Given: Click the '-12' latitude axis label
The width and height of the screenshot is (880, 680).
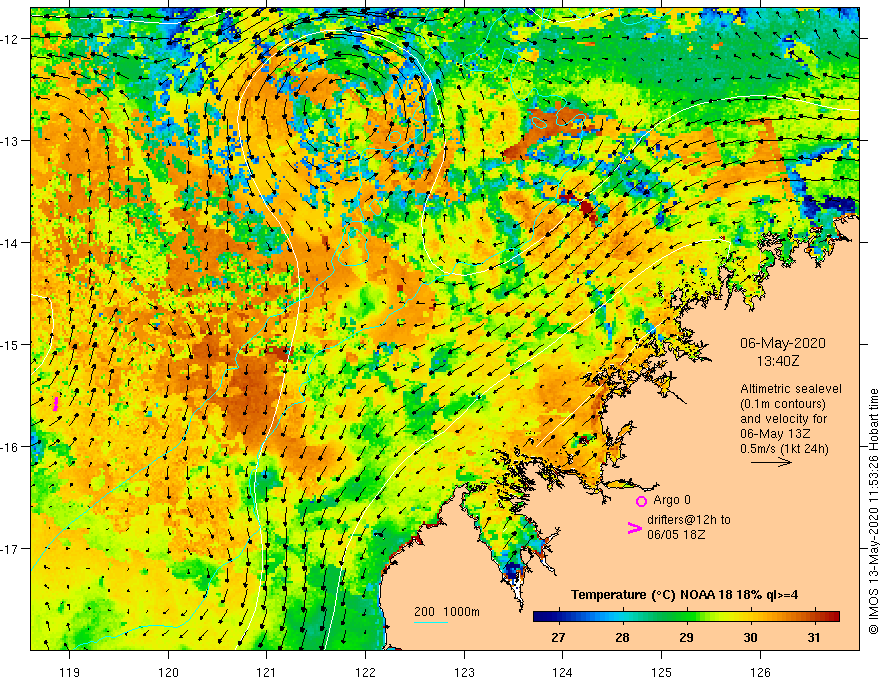Looking at the screenshot, I should tap(11, 39).
